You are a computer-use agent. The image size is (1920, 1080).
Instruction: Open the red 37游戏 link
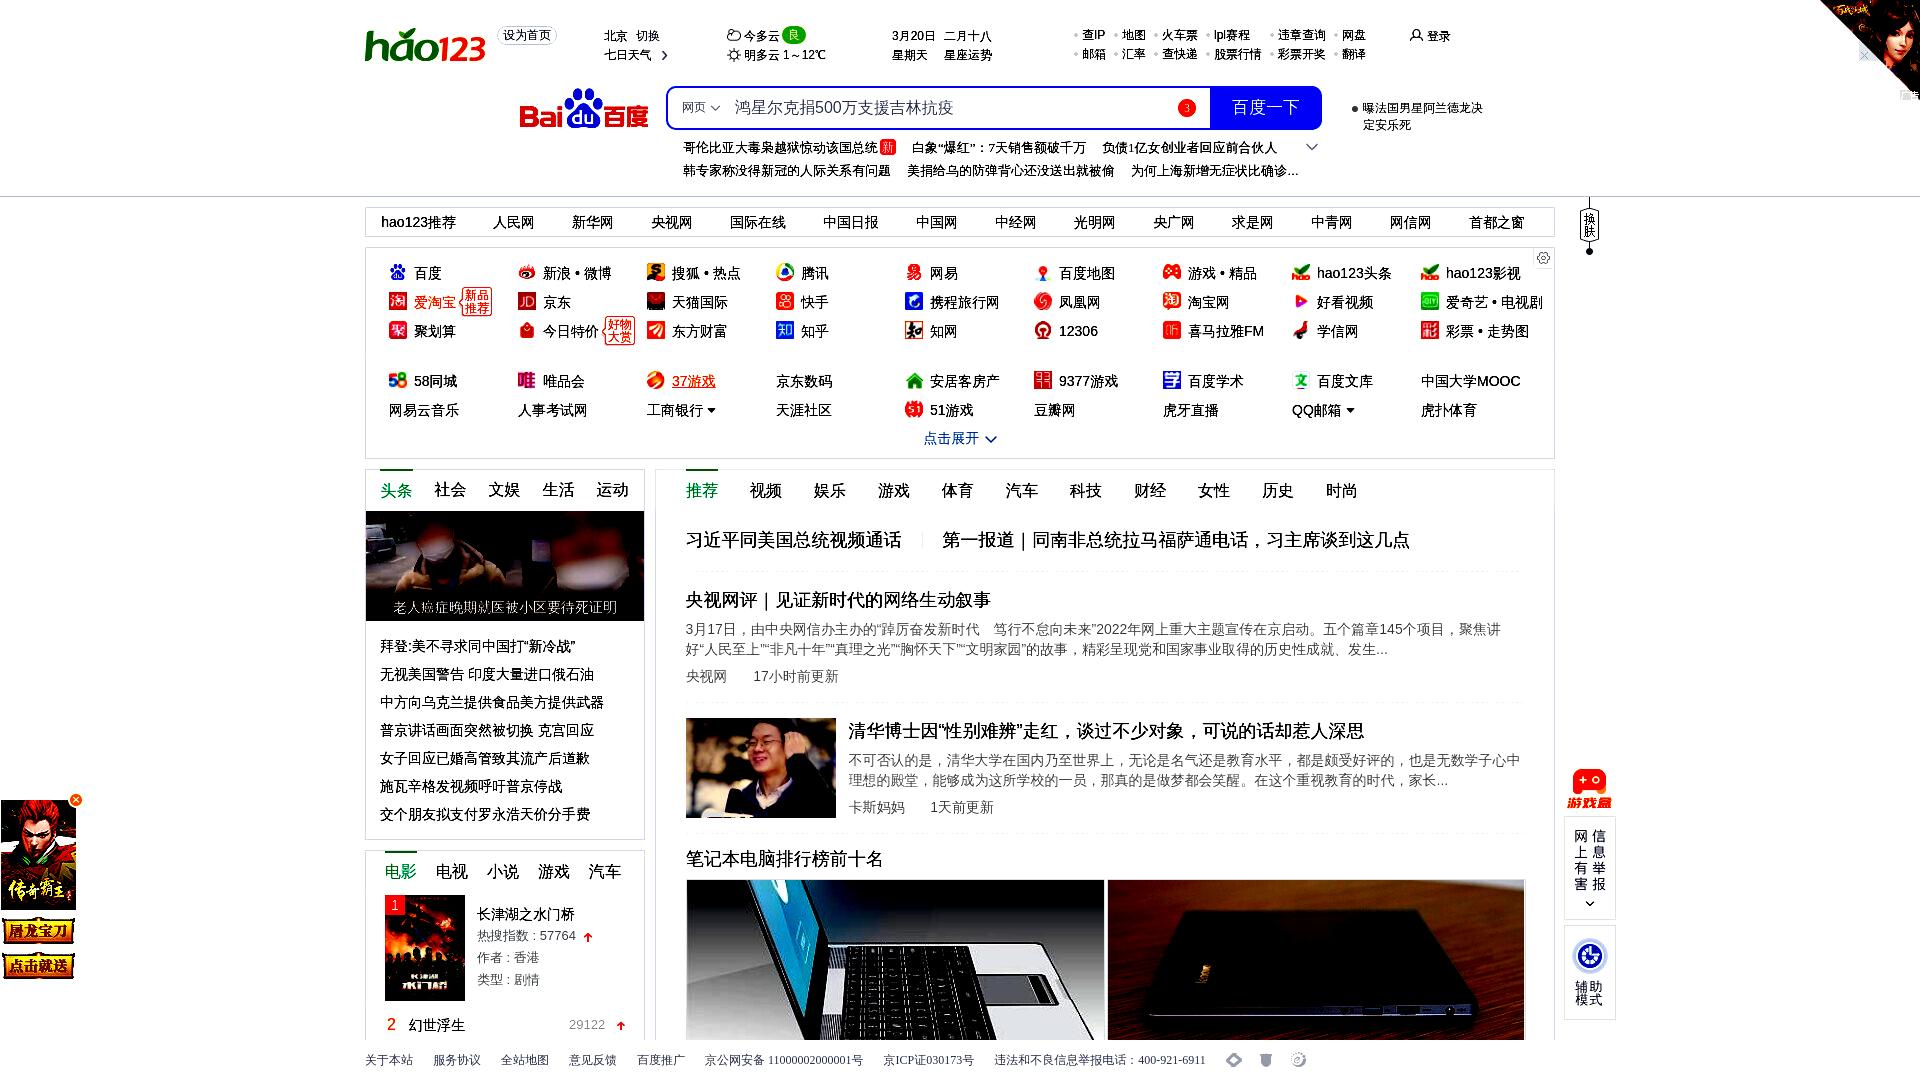[x=693, y=381]
